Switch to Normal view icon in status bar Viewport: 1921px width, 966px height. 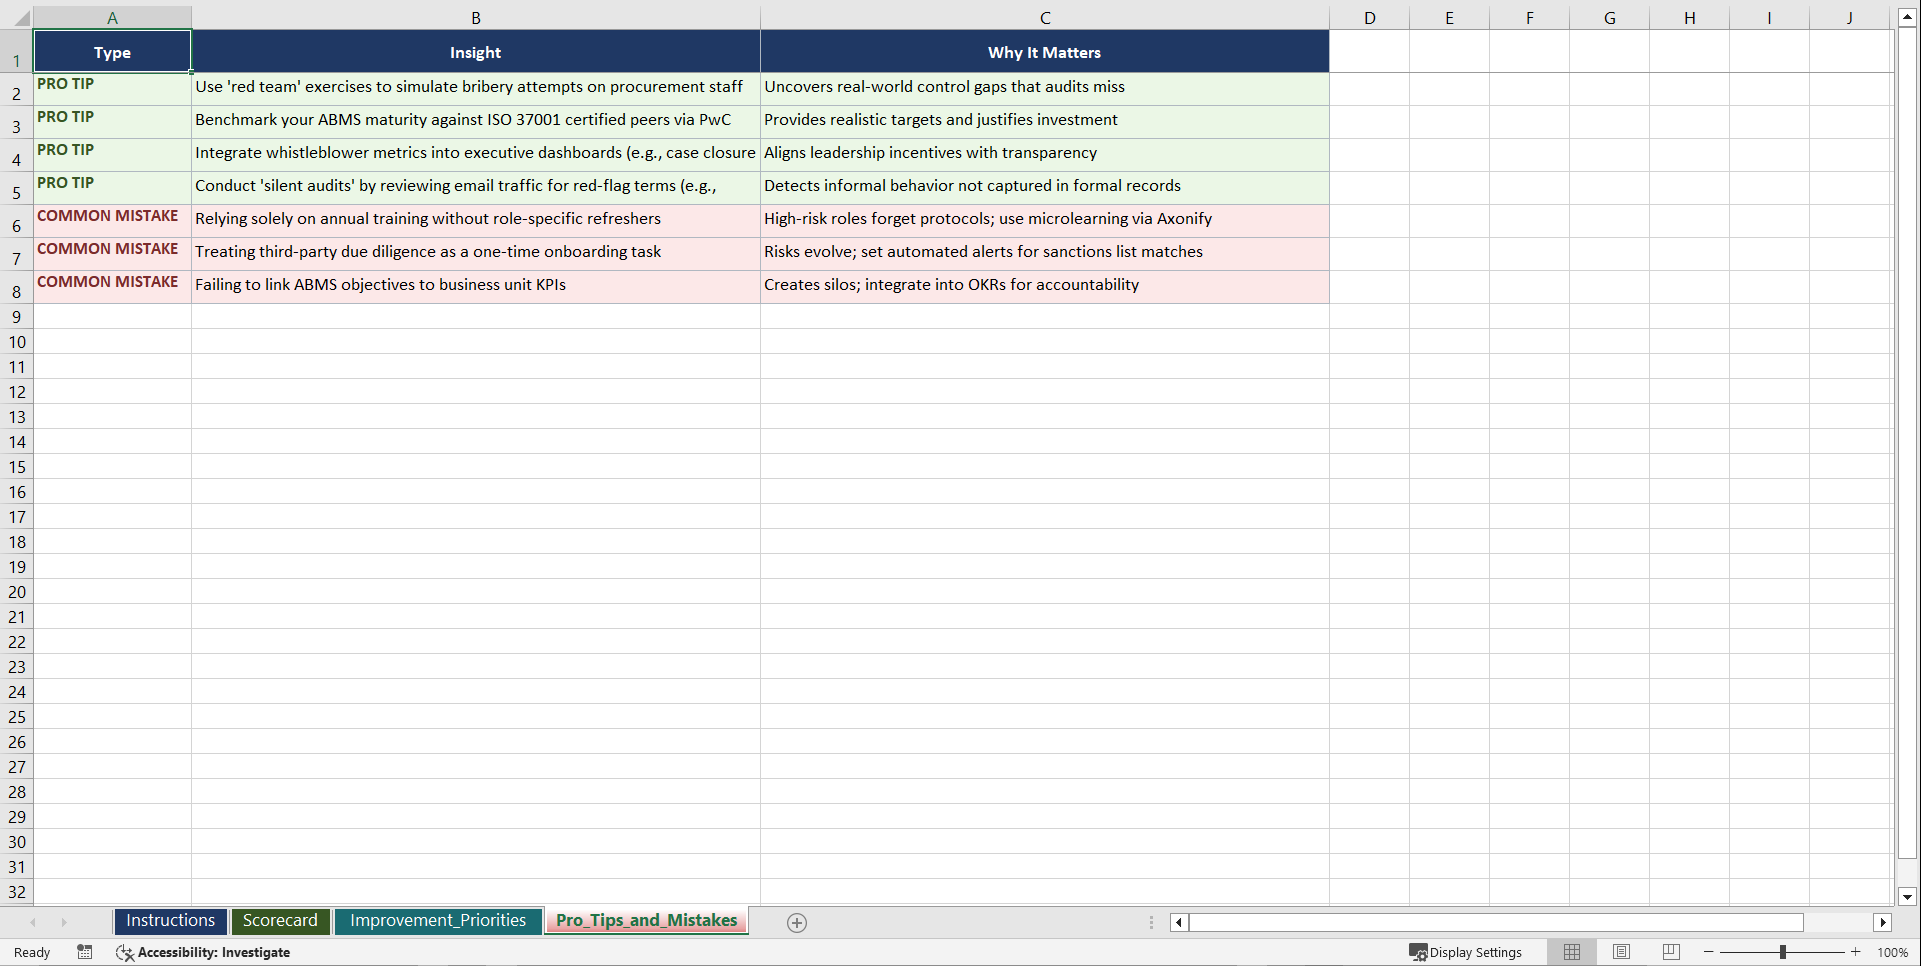pos(1571,952)
